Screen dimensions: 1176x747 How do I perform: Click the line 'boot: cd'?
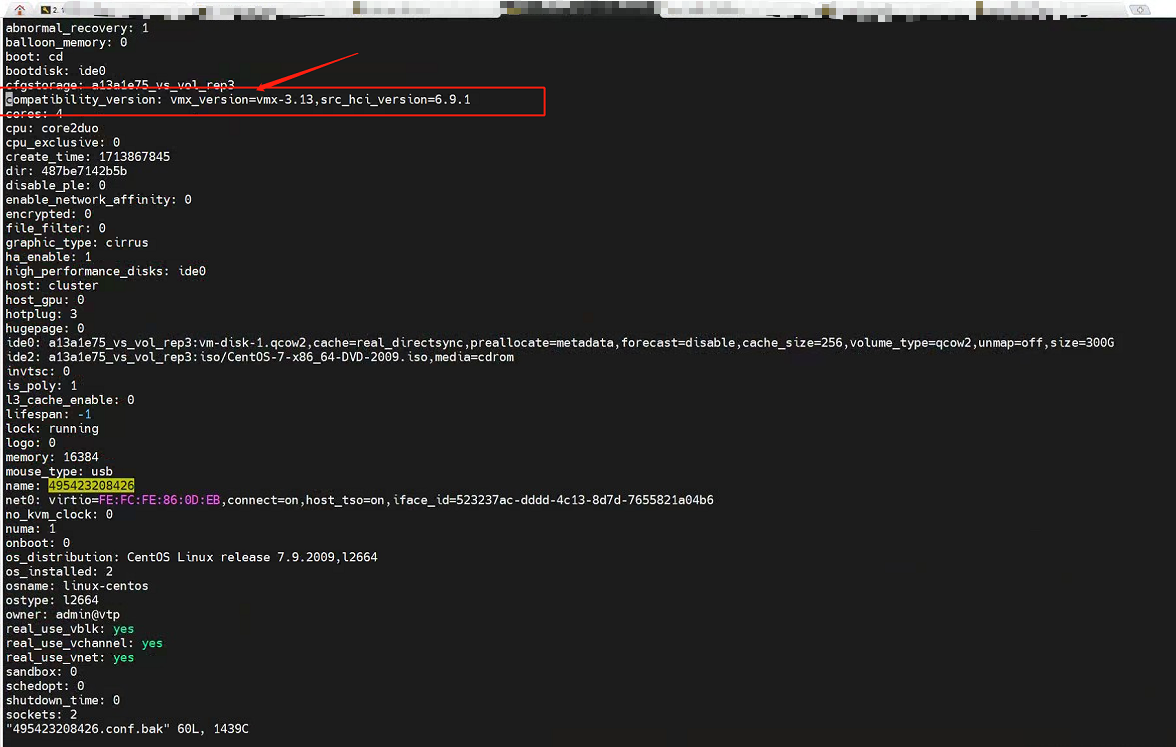tap(34, 56)
